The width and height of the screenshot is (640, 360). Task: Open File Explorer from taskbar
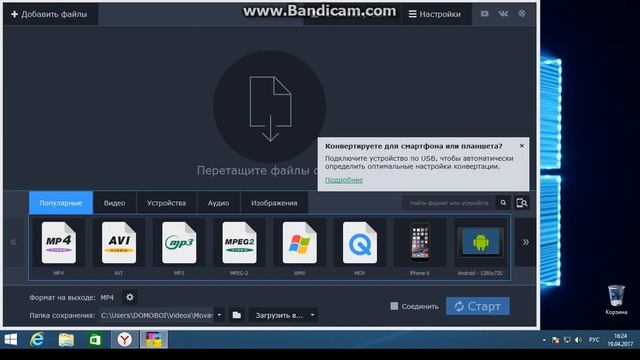click(x=66, y=339)
